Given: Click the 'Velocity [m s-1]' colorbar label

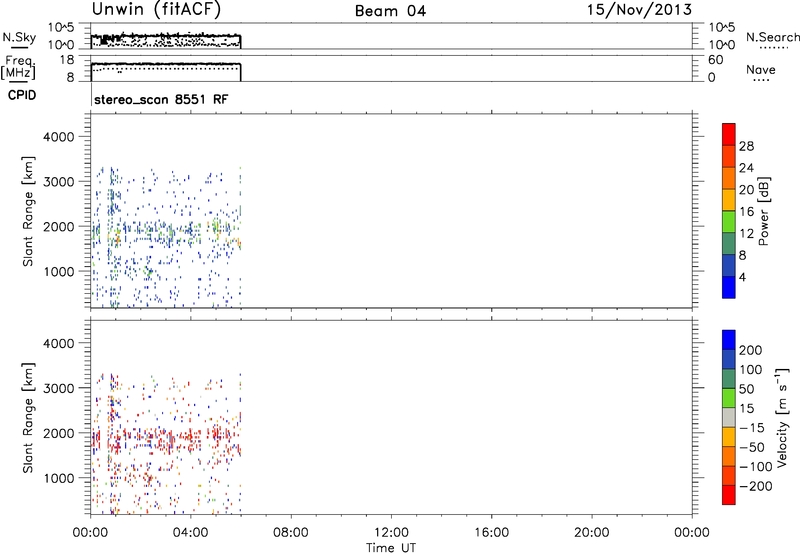Looking at the screenshot, I should pos(782,417).
